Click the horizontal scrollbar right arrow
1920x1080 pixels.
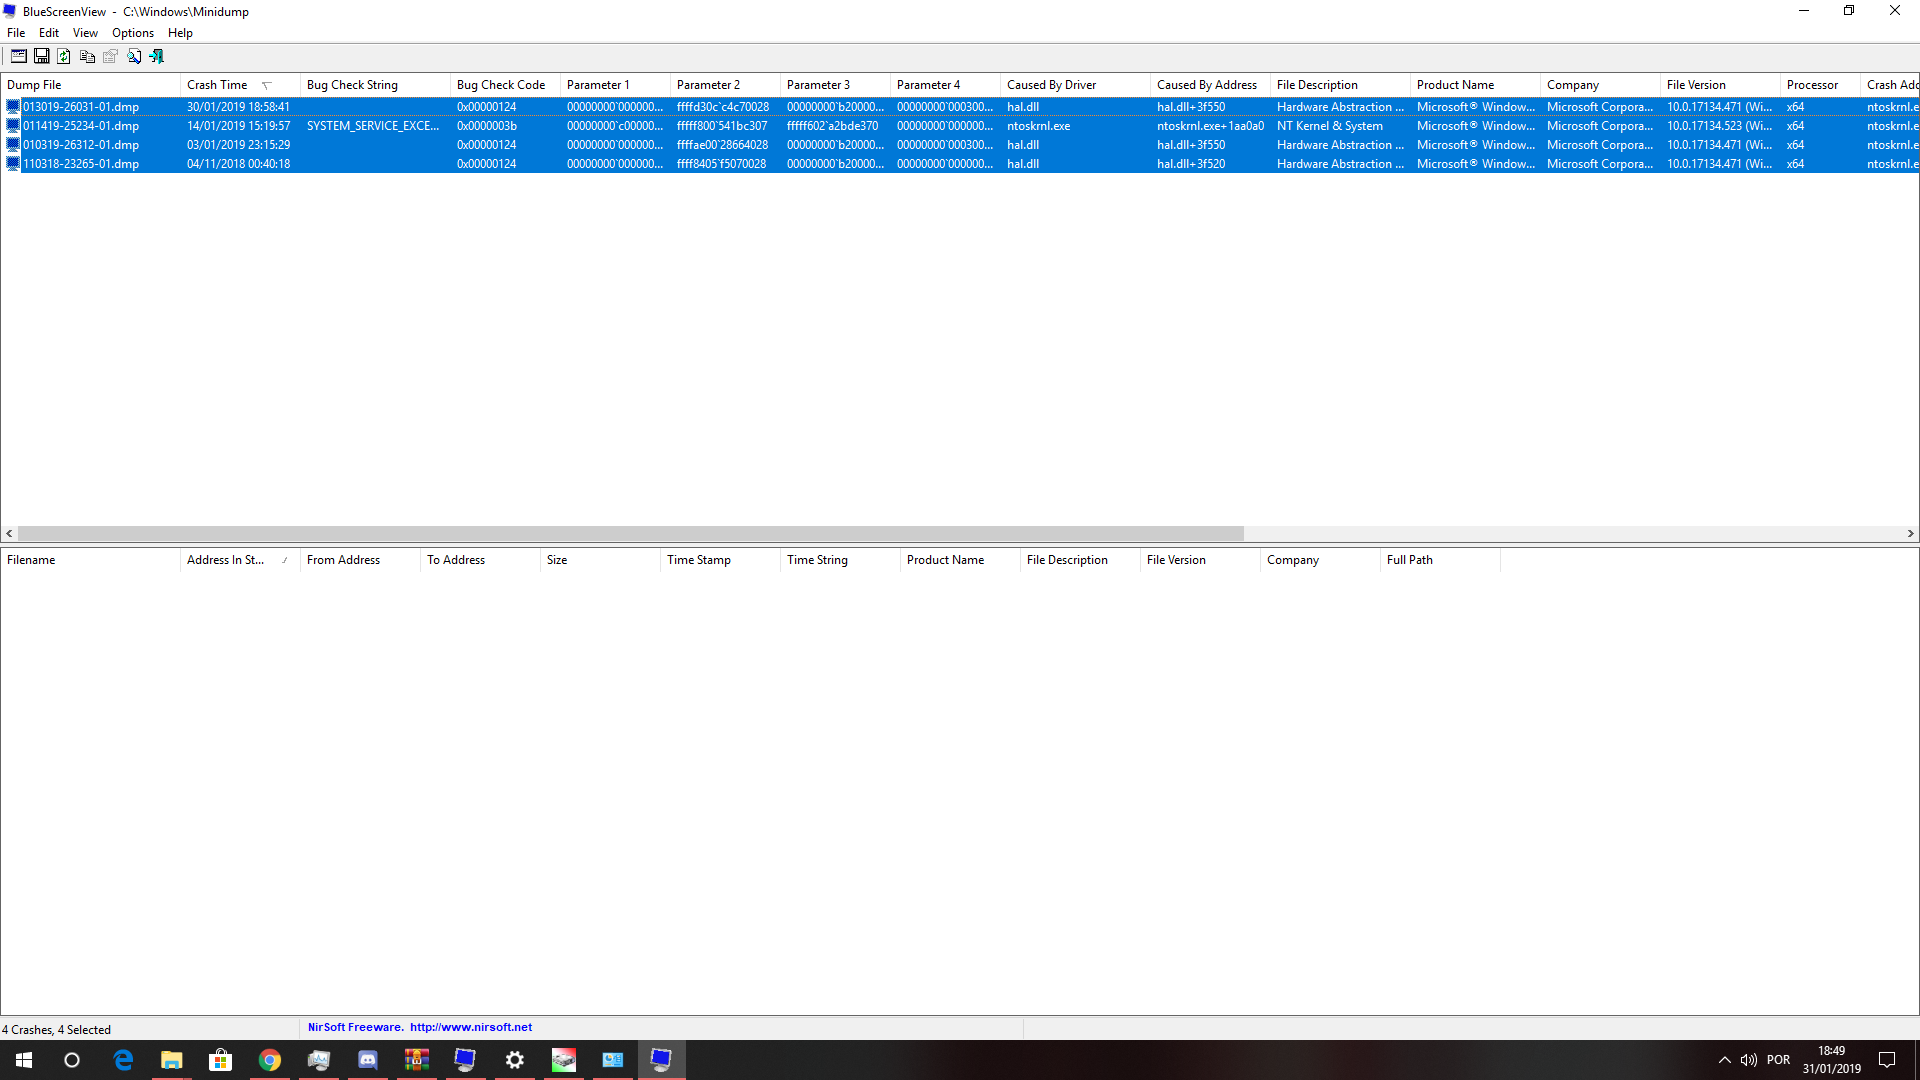[1910, 534]
